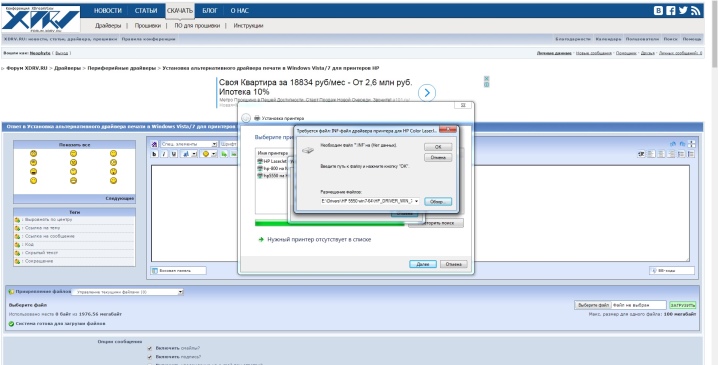
Task: Click the green arrow beside Нужный принтер отсутствует
Action: coord(261,240)
